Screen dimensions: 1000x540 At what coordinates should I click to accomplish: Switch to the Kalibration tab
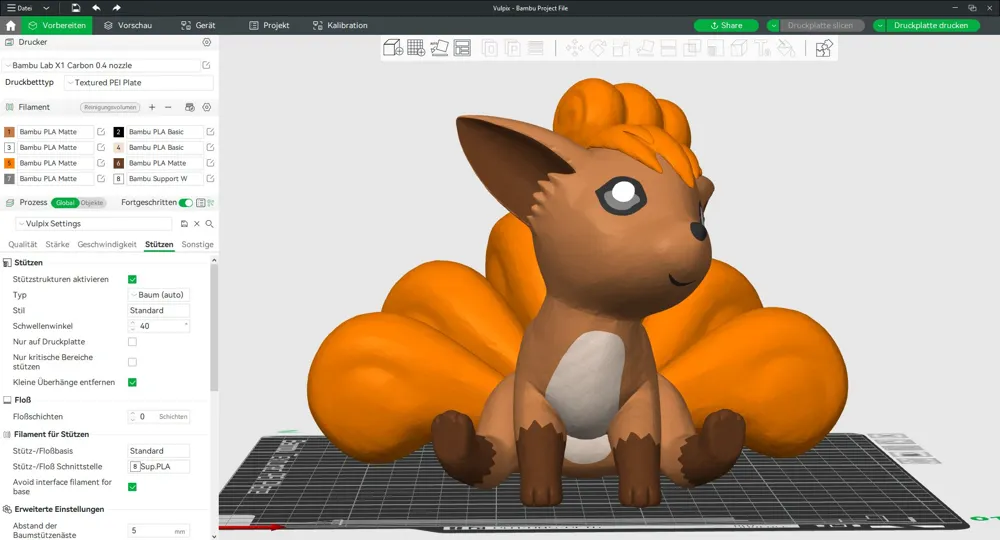(x=340, y=26)
